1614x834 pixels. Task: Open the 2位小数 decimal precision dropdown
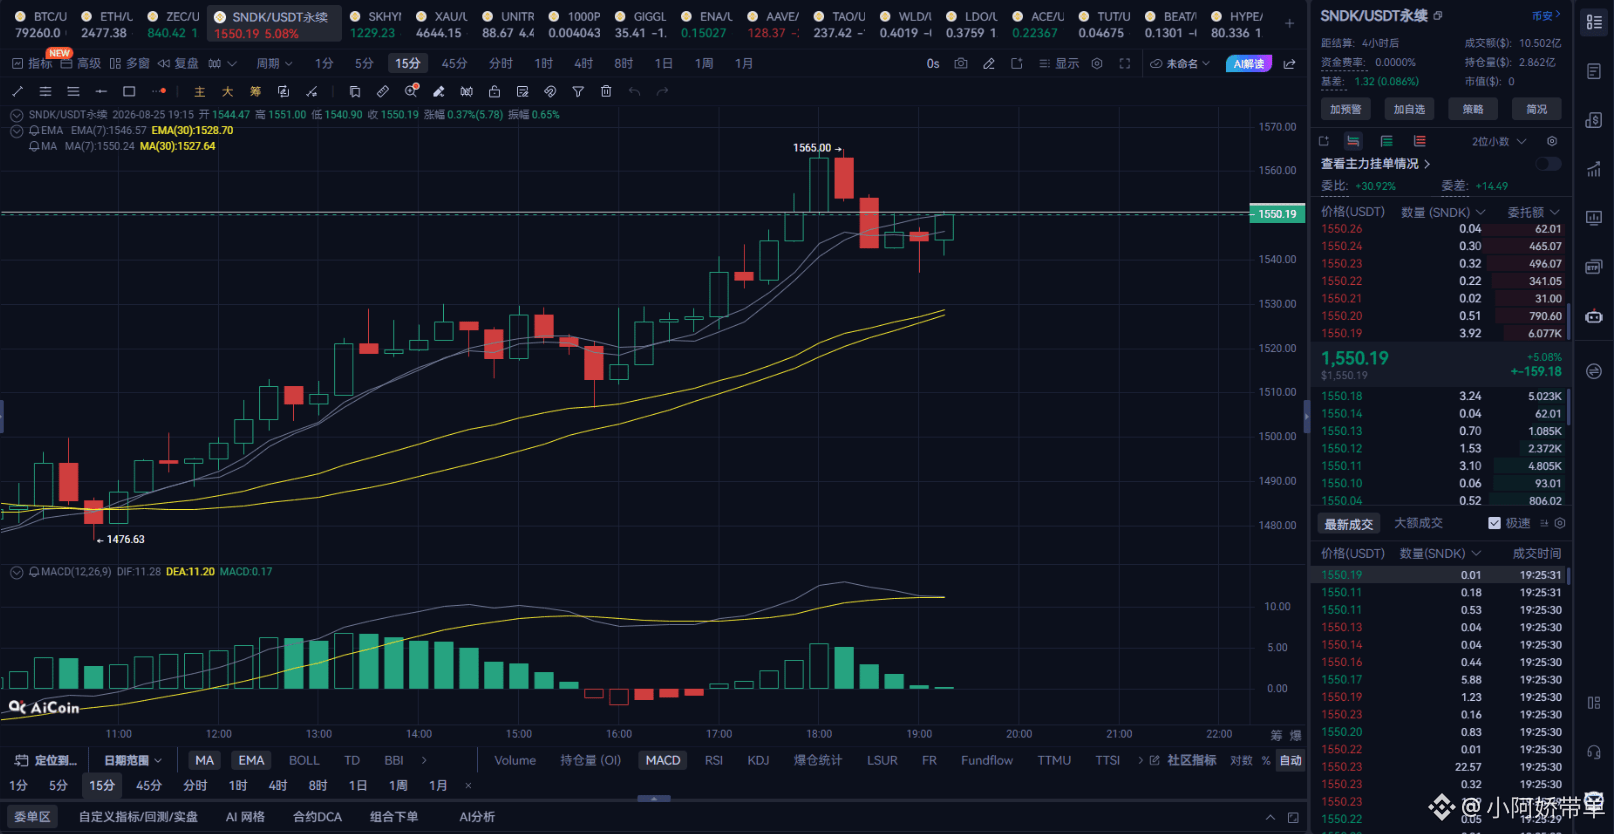click(1499, 141)
